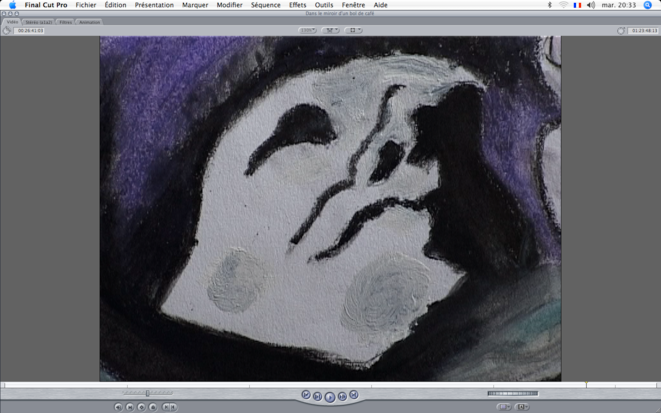Click the Wi-Fi status icon

coord(563,5)
